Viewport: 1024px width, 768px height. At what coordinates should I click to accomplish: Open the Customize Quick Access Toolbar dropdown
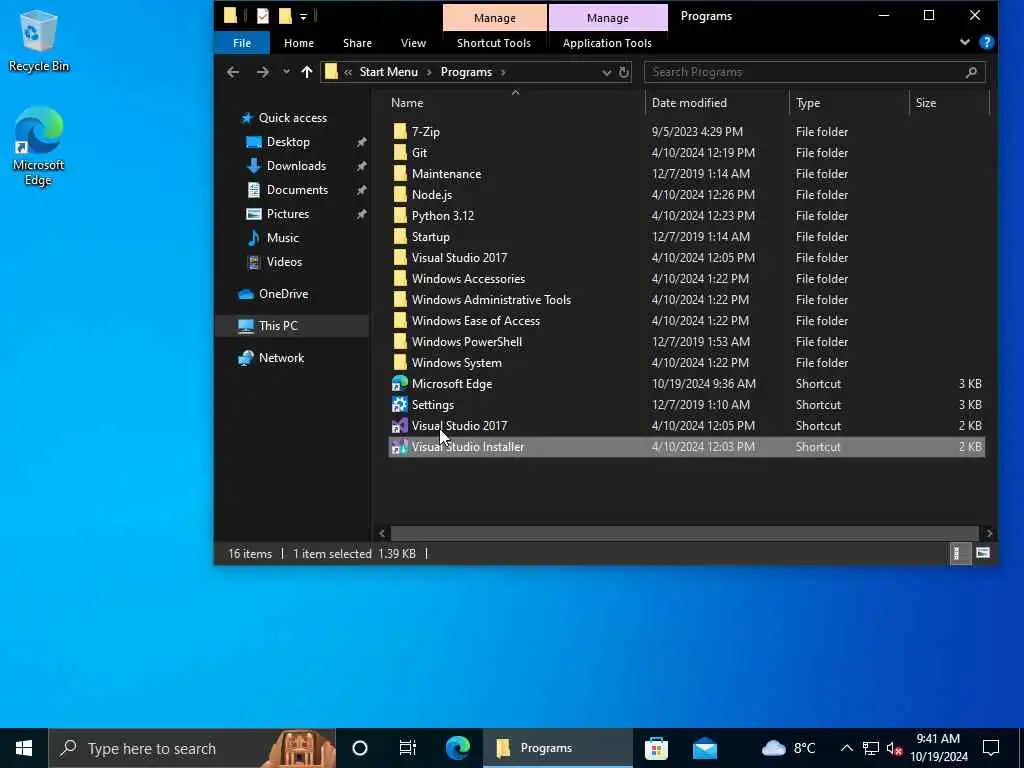[303, 16]
